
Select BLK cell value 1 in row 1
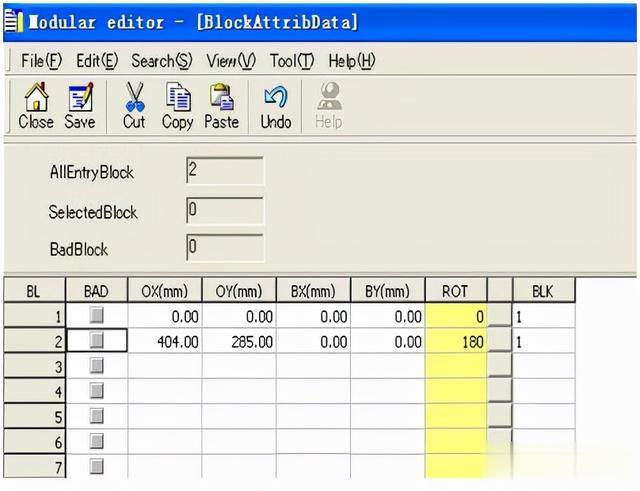(544, 315)
